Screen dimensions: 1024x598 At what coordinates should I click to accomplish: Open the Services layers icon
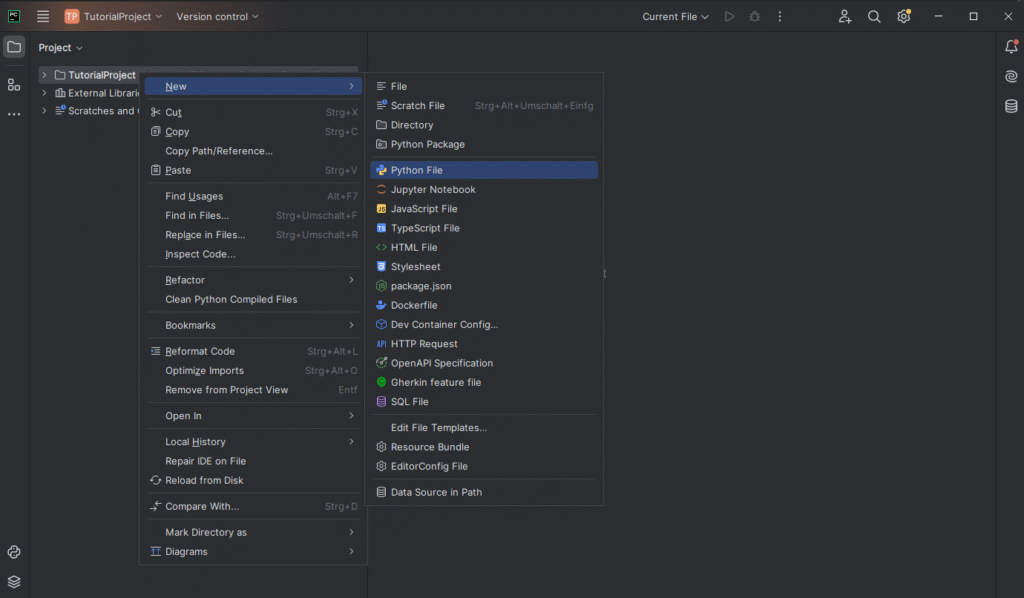(x=14, y=582)
